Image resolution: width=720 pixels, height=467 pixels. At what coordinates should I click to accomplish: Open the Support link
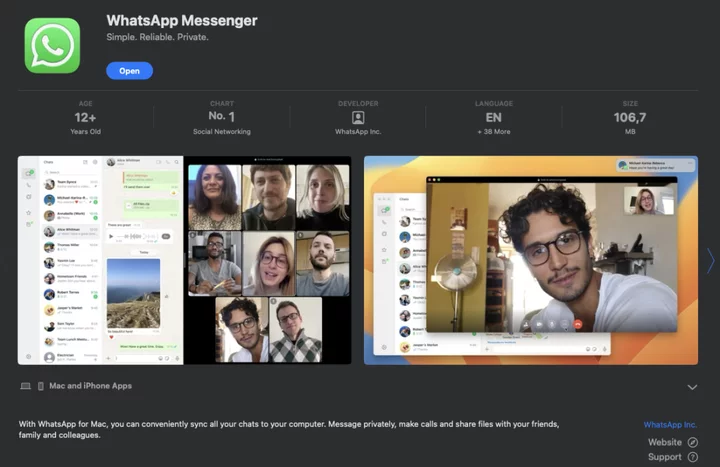[x=664, y=457]
